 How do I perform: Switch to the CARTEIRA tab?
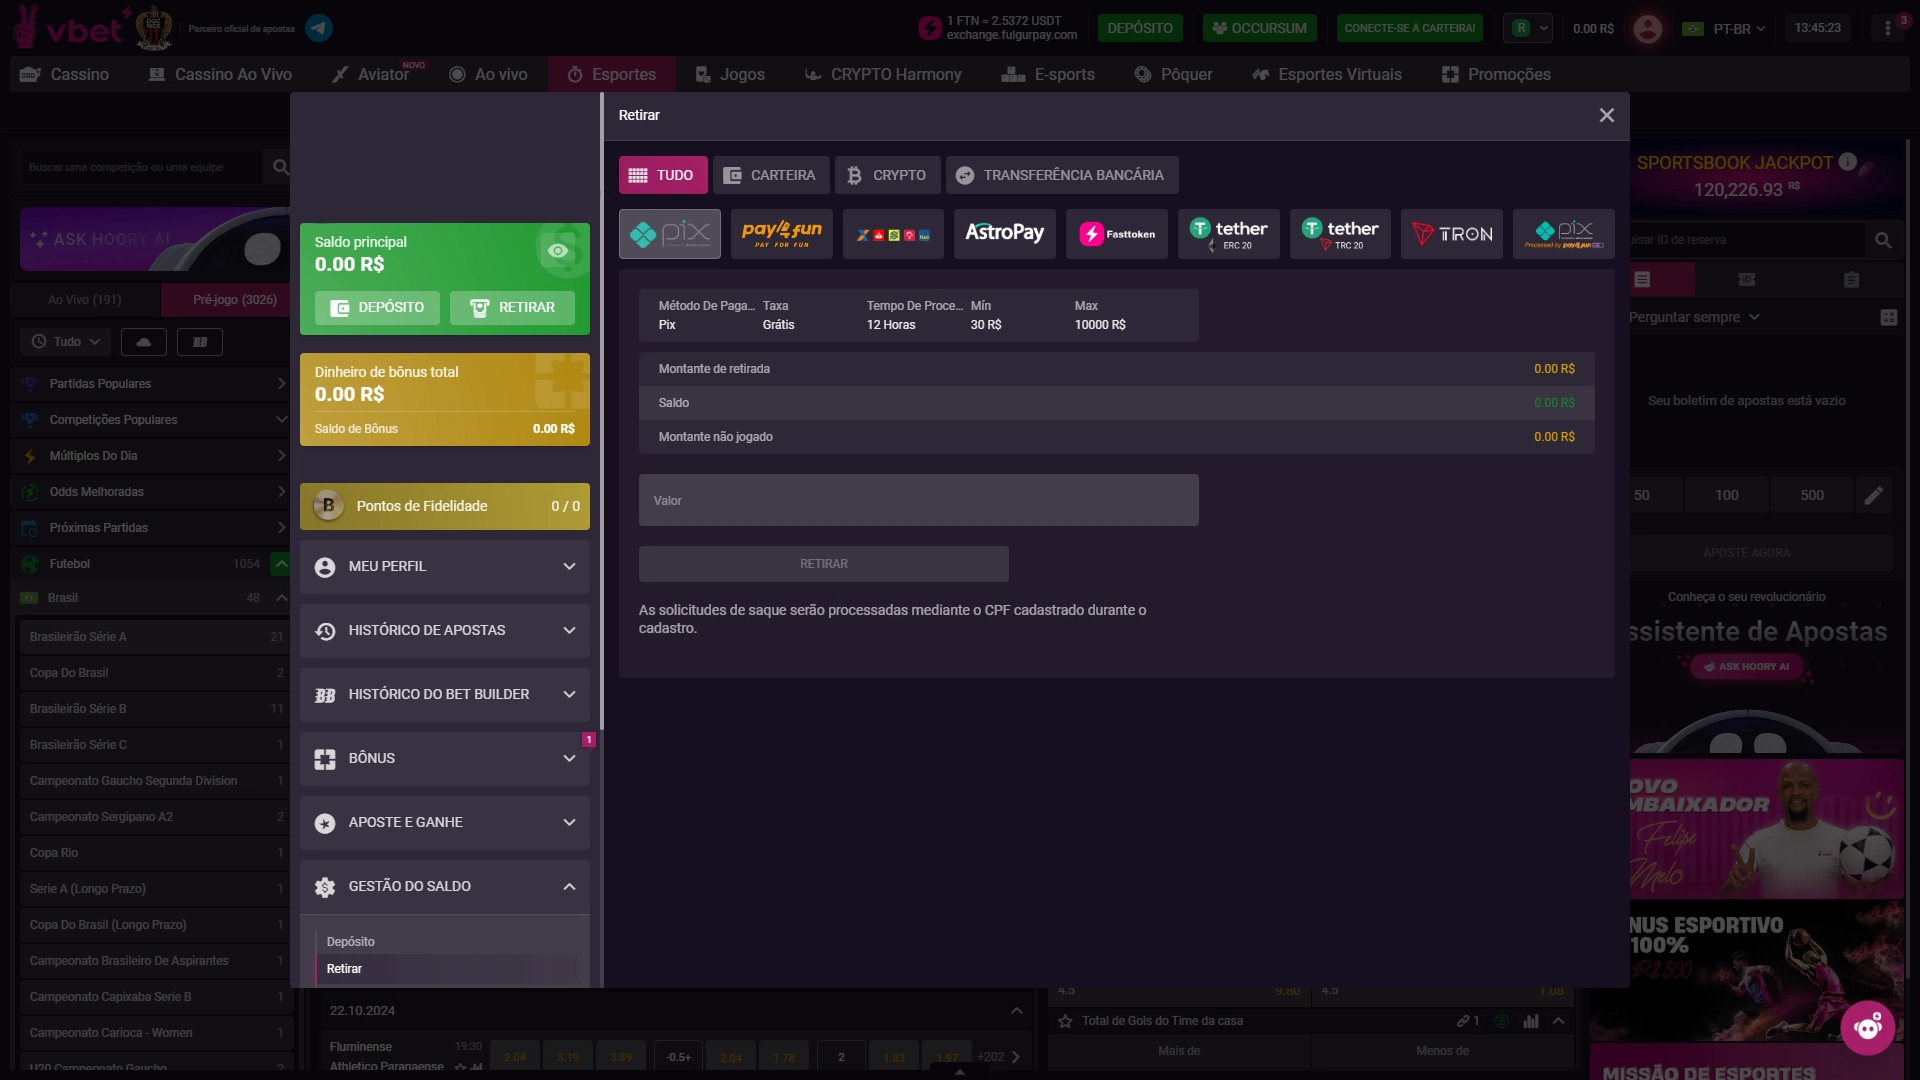click(771, 175)
